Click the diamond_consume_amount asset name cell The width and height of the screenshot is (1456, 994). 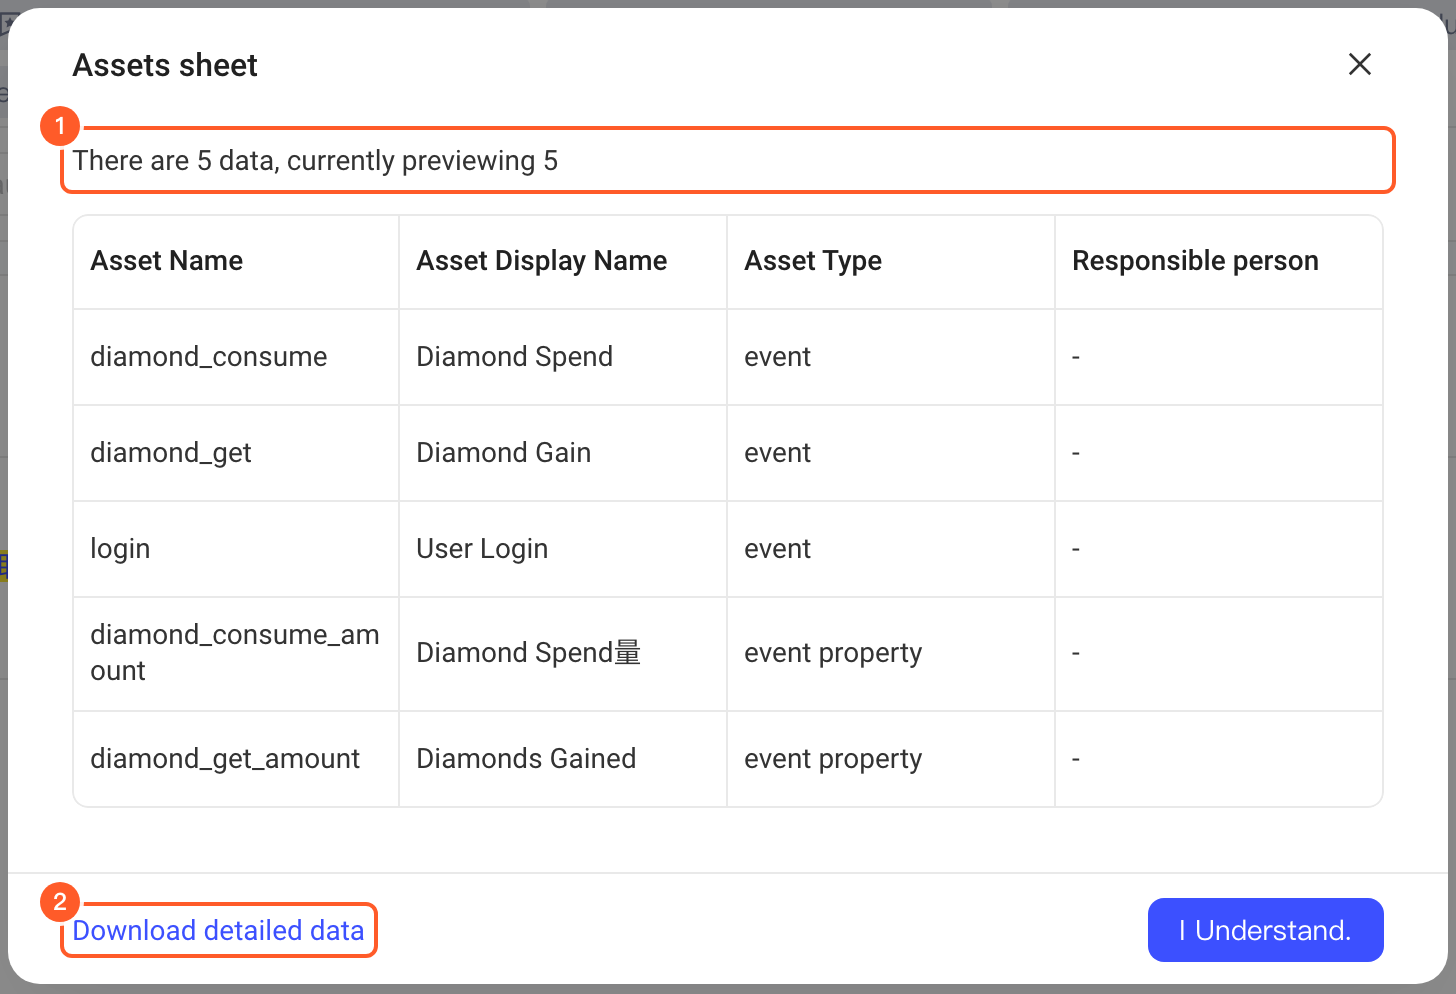coord(236,654)
